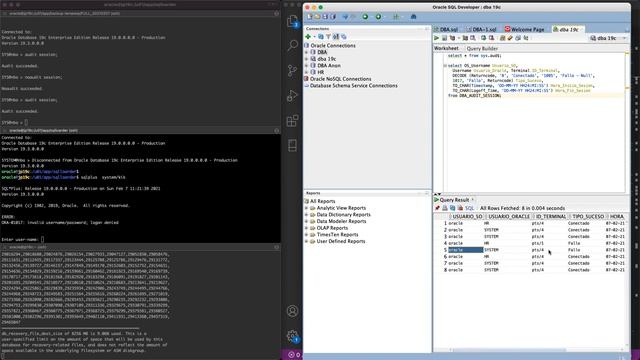This screenshot has height=360, width=640.
Task: Expand the DBA connection node
Action: point(307,52)
